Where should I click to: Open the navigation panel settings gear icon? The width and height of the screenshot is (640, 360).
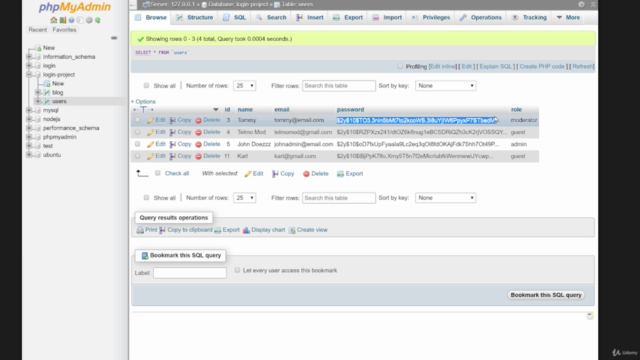(89, 20)
